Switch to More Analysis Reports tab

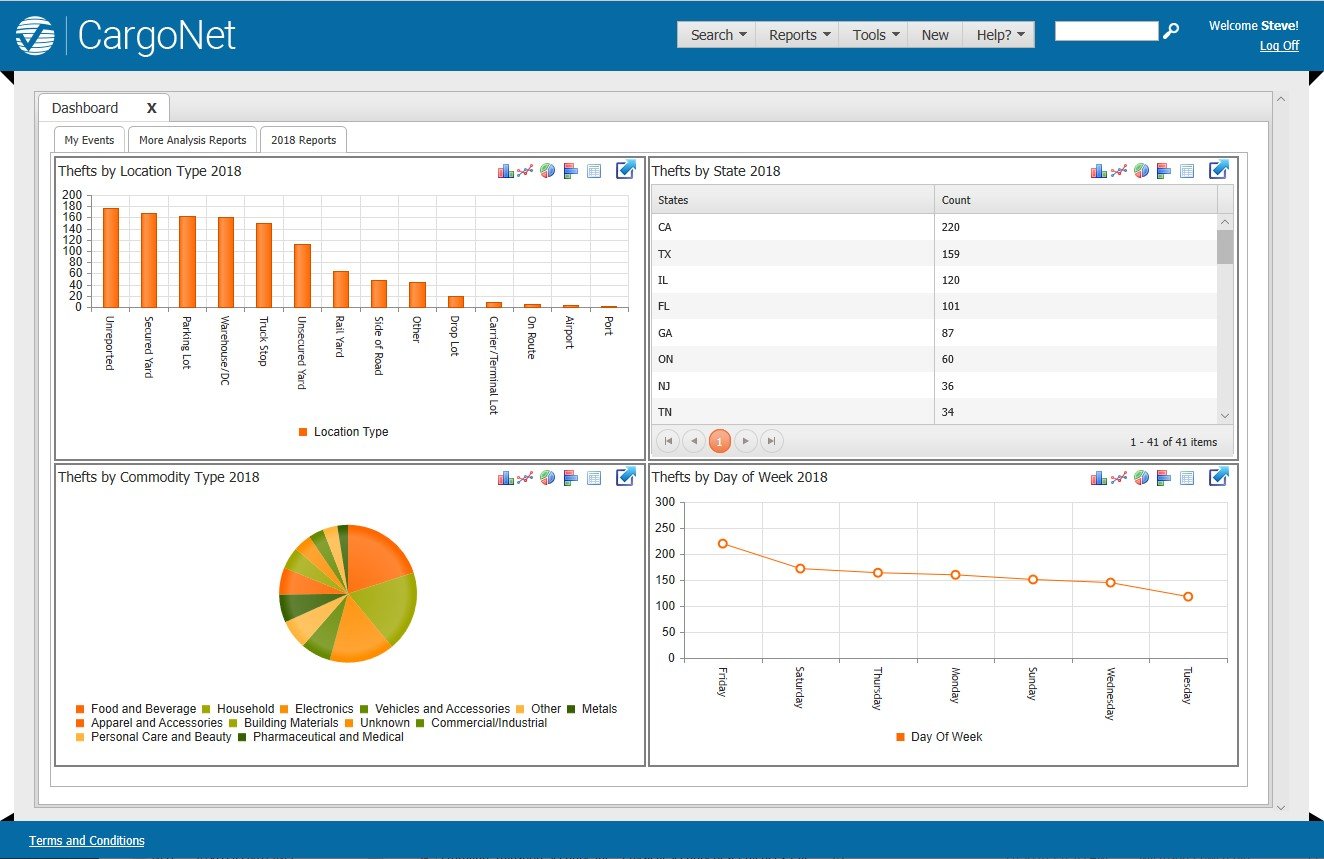(192, 140)
